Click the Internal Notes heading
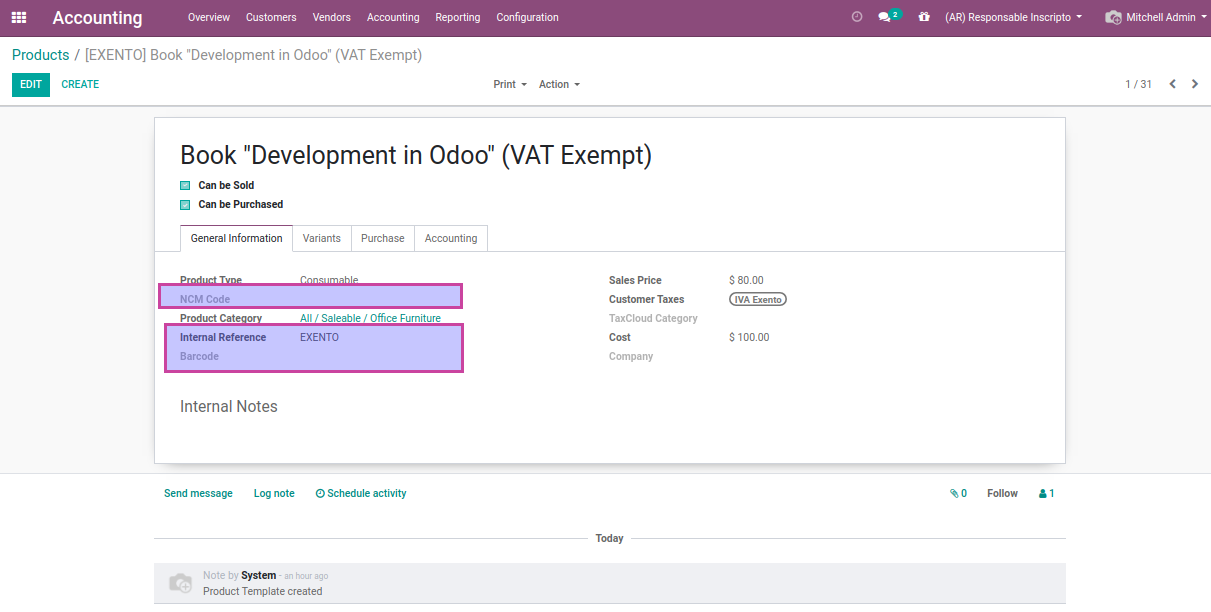Image resolution: width=1211 pixels, height=612 pixels. [229, 406]
